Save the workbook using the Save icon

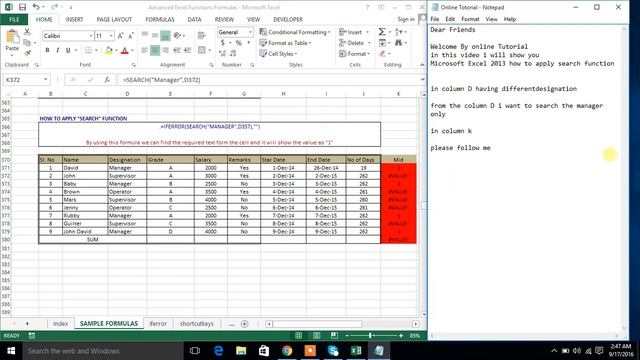(x=22, y=7)
